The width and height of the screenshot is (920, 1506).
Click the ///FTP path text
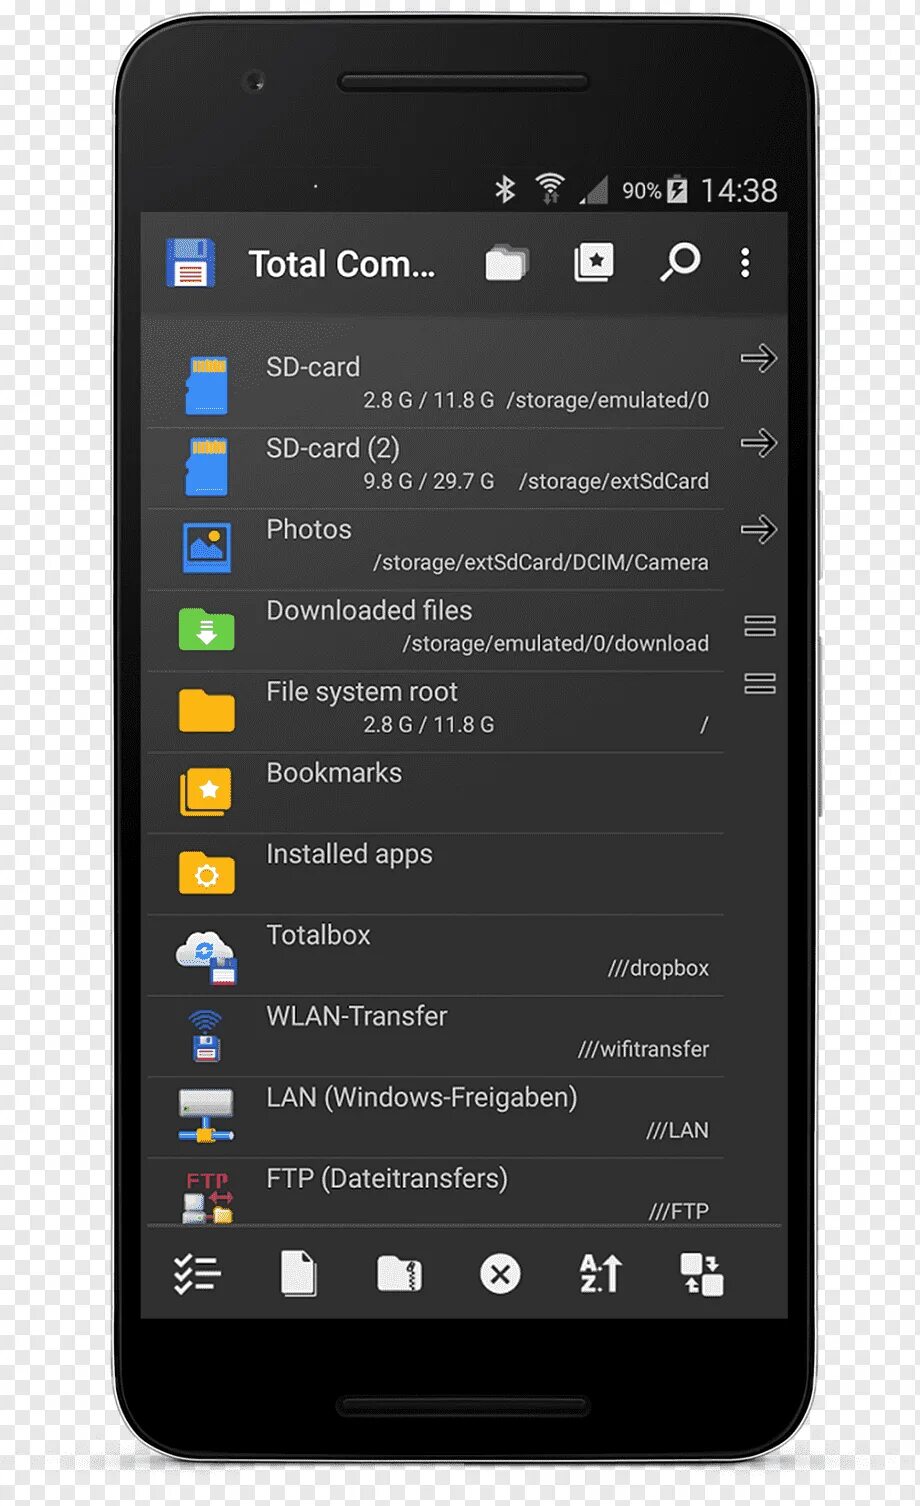pyautogui.click(x=679, y=1211)
